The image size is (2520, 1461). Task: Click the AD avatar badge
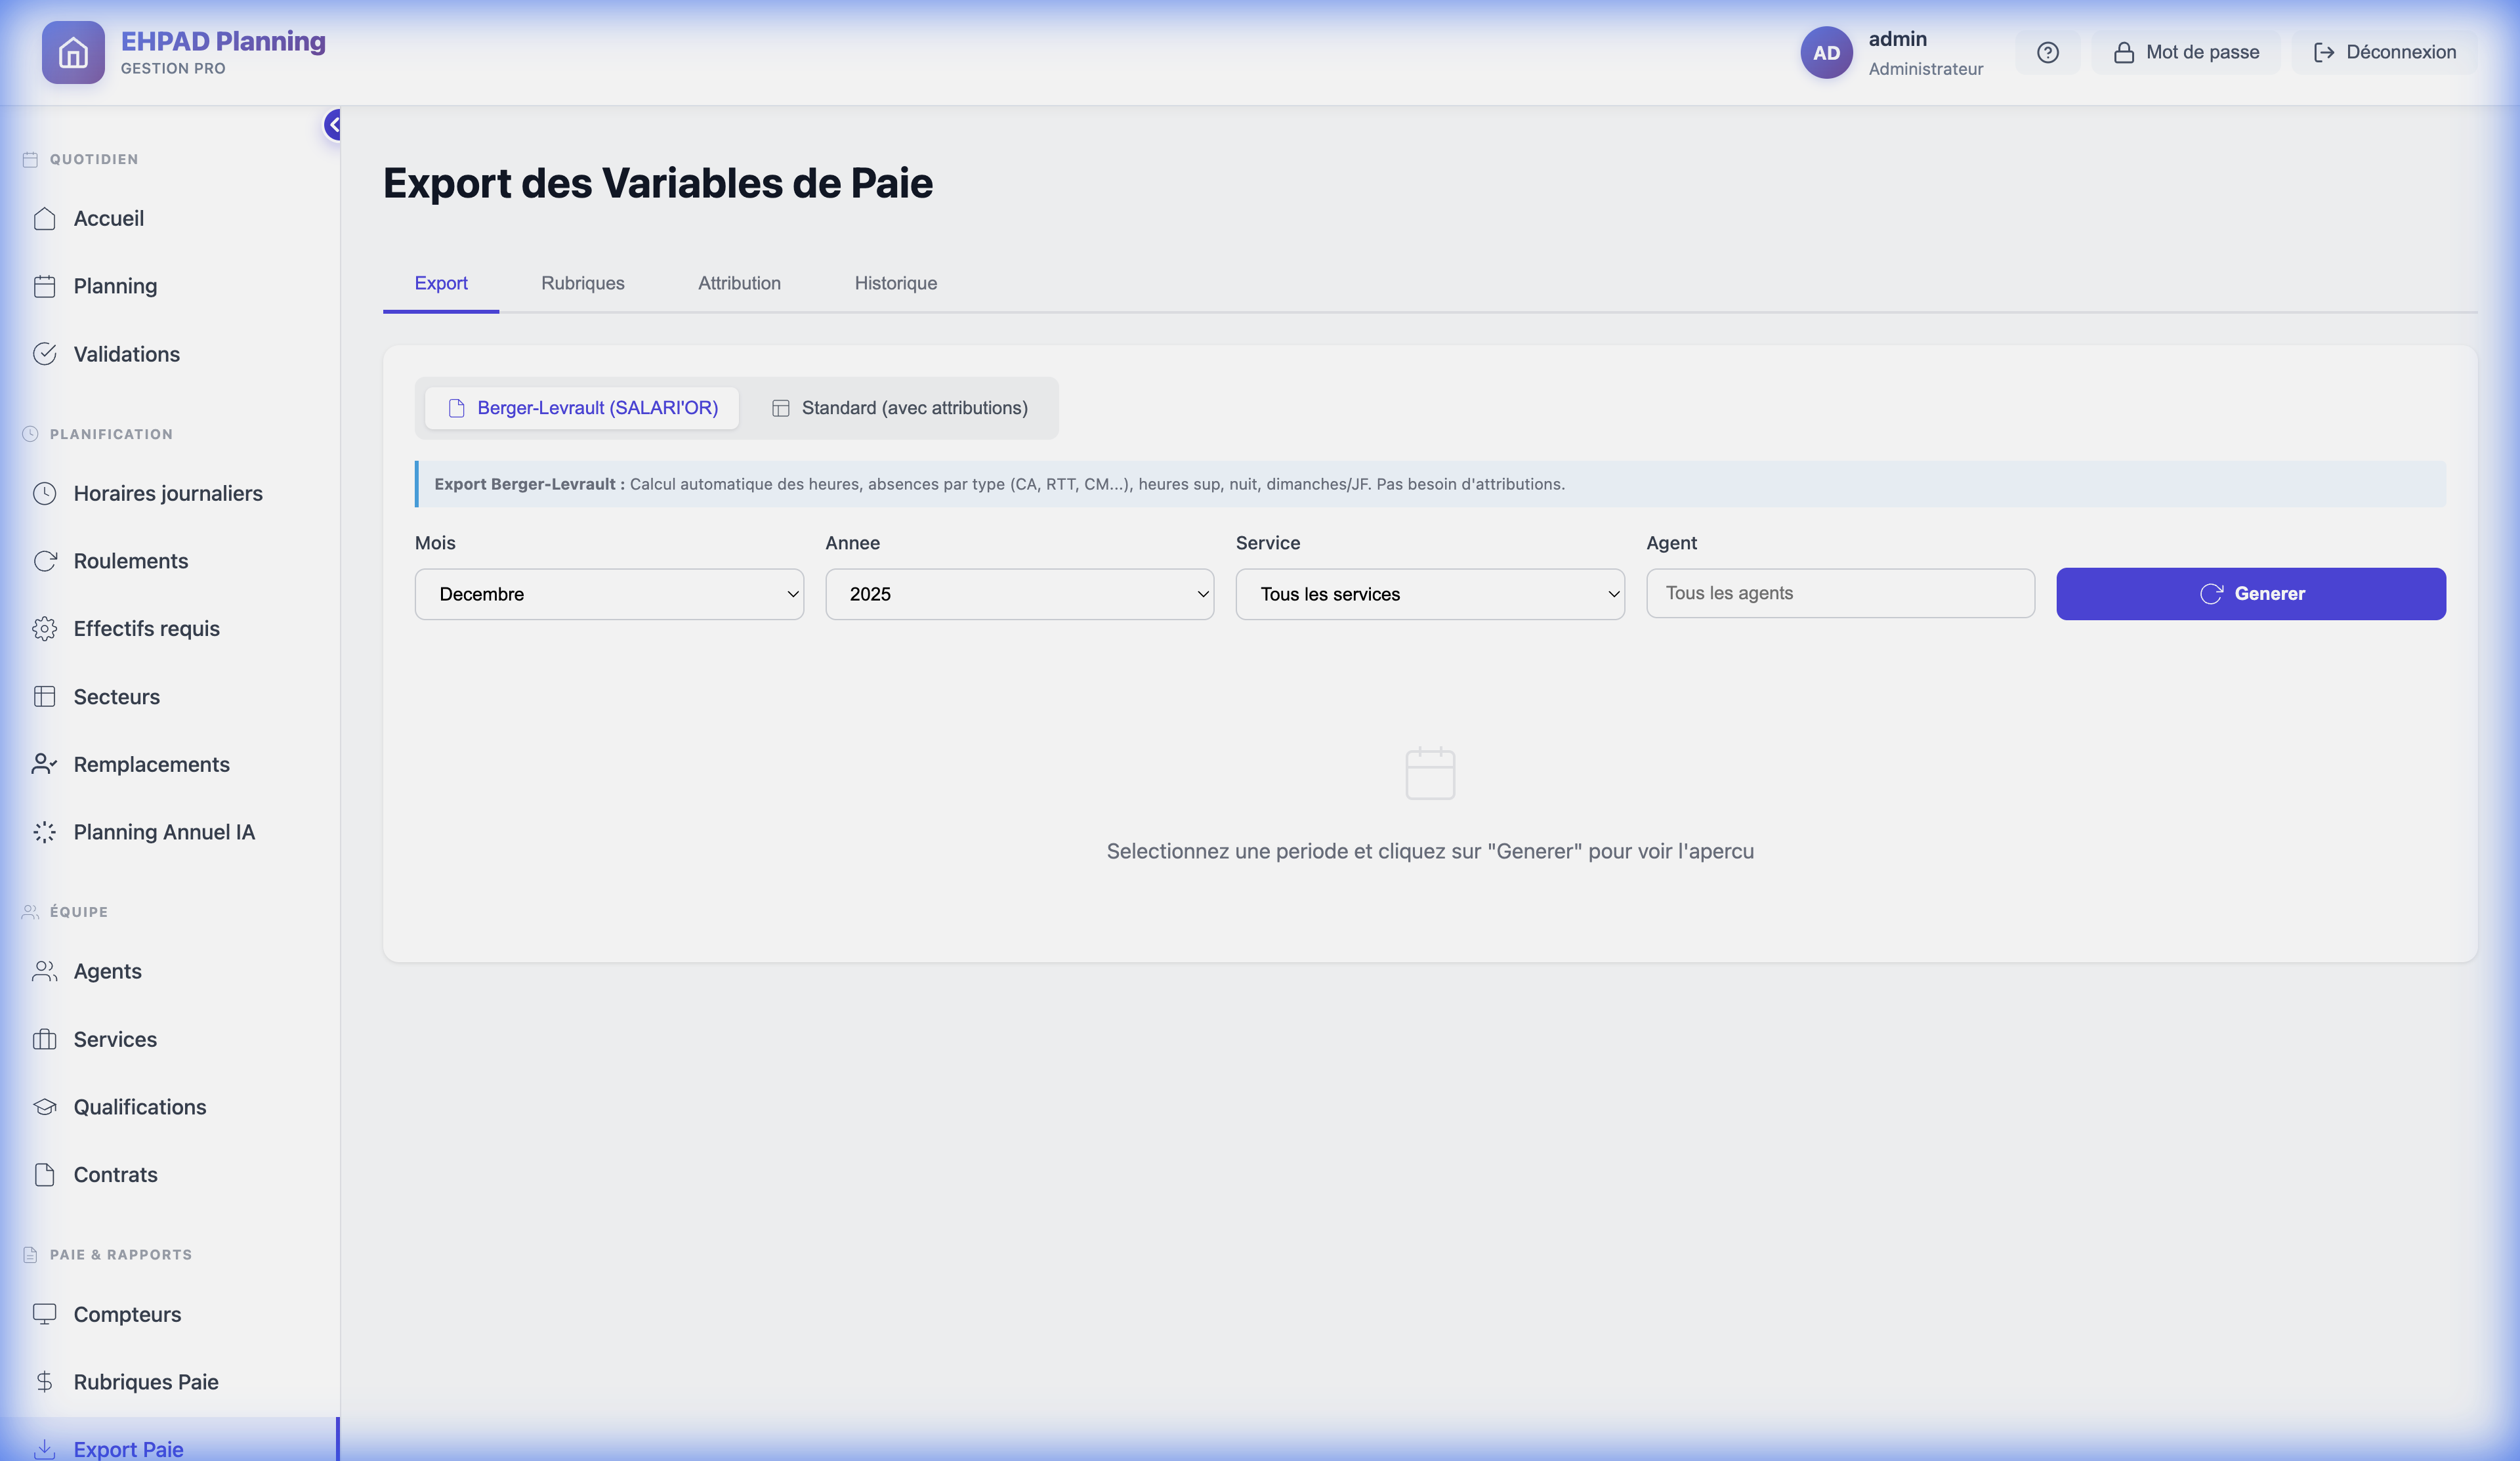point(1827,52)
